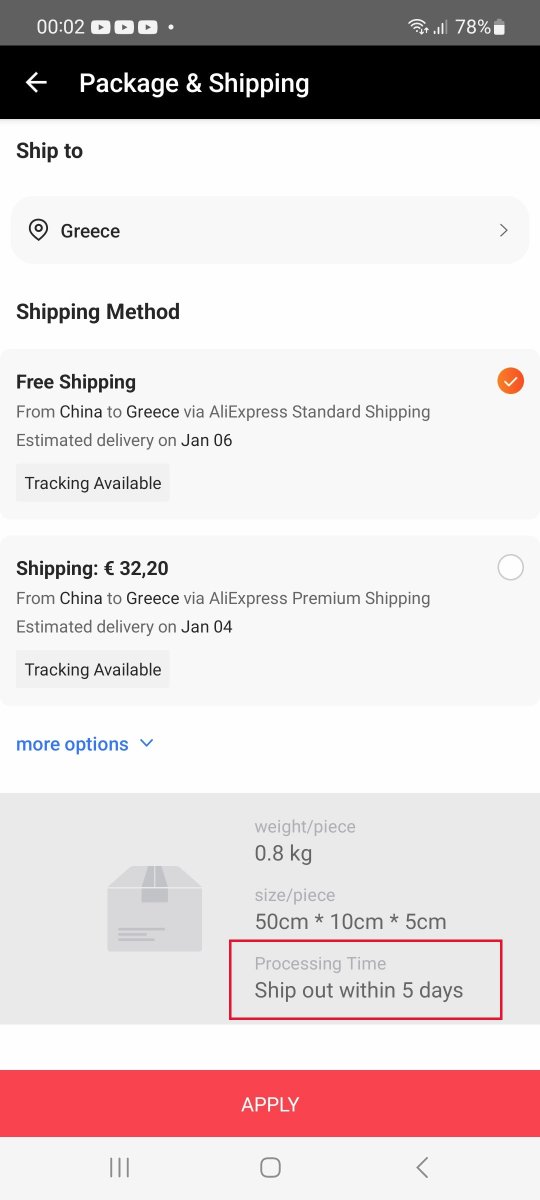Select the Free Shipping radio option
Image resolution: width=540 pixels, height=1200 pixels.
[510, 381]
